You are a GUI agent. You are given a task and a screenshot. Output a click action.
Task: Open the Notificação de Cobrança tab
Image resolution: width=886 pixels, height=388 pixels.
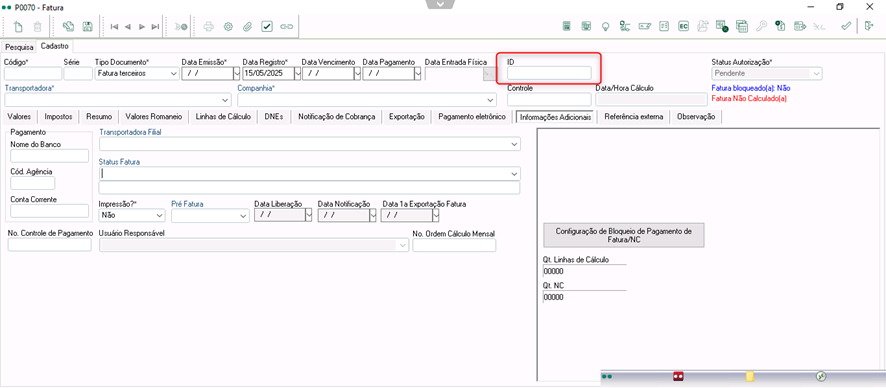[336, 117]
